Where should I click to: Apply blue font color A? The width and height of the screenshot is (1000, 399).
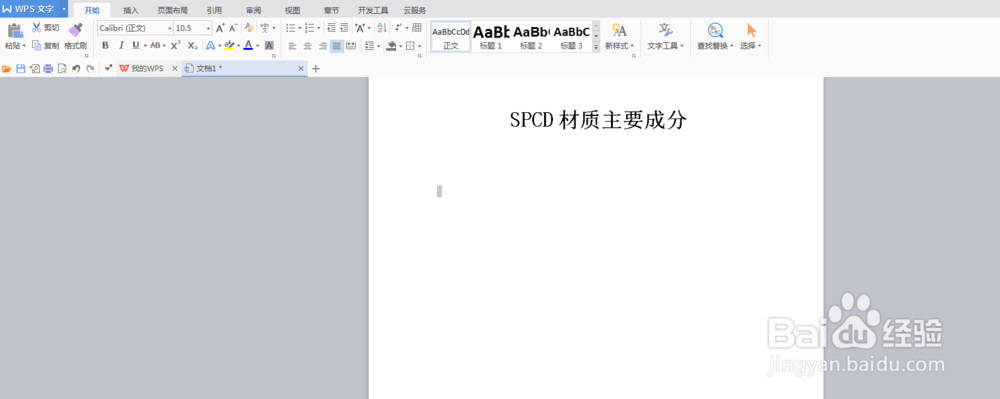pos(248,45)
